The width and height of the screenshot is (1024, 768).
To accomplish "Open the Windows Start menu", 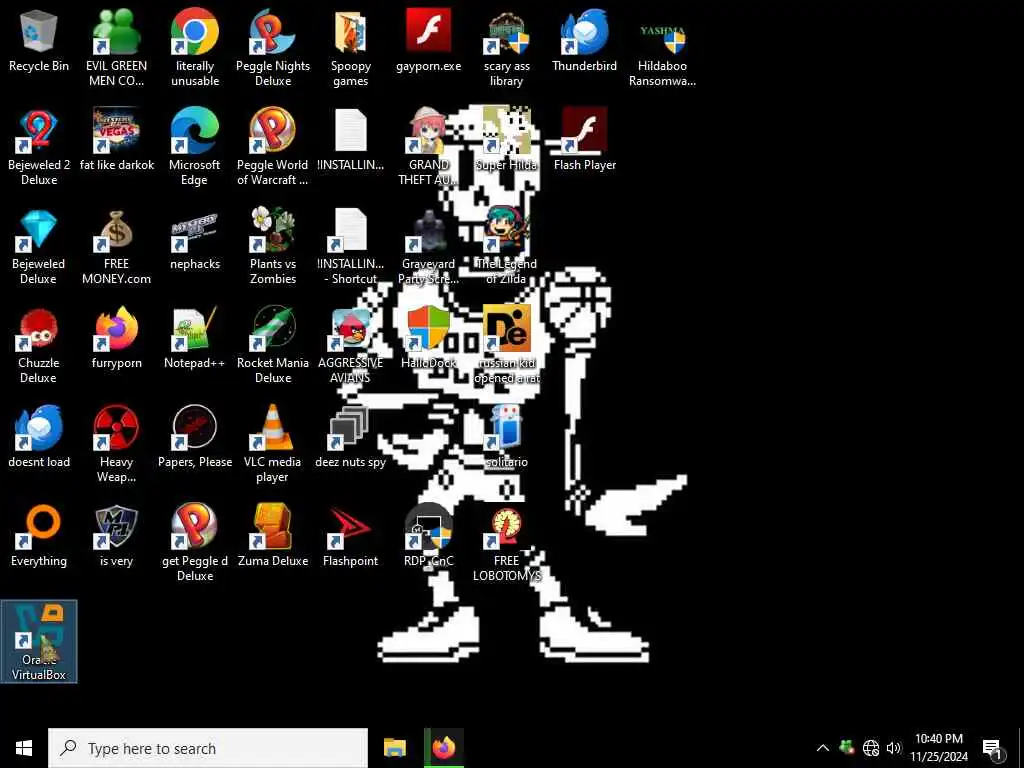I will pos(24,748).
